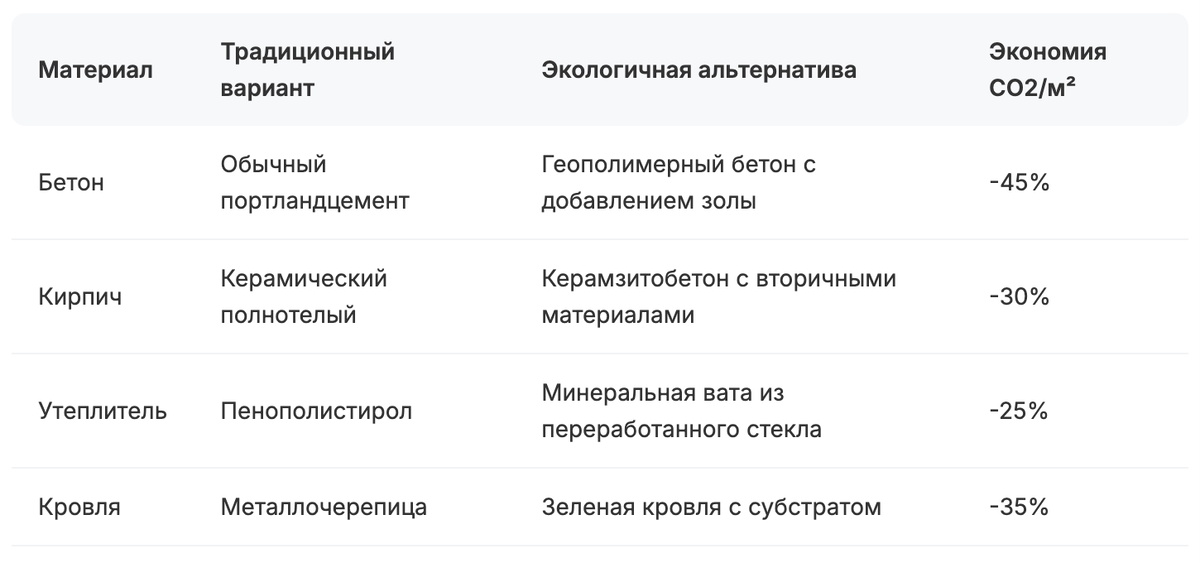The width and height of the screenshot is (1200, 563).
Task: Select the Утеплитель cell
Action: point(103,411)
